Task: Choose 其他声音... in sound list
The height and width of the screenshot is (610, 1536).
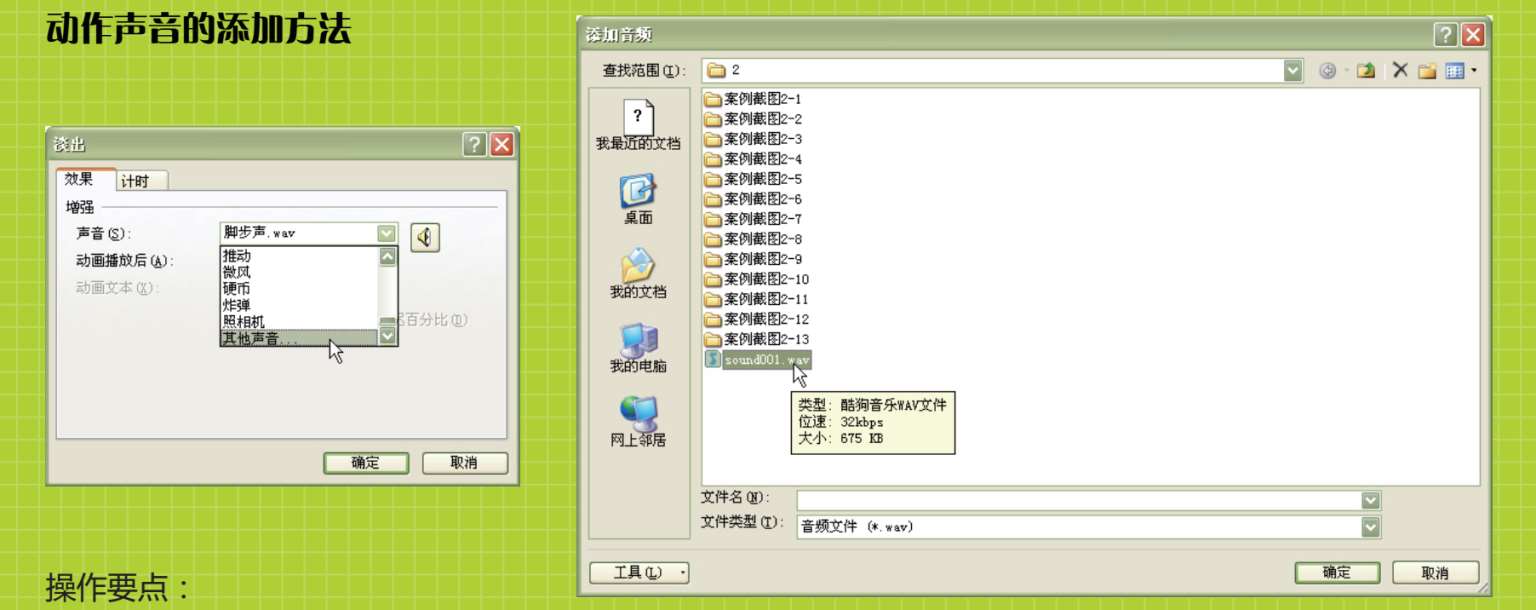Action: [299, 338]
